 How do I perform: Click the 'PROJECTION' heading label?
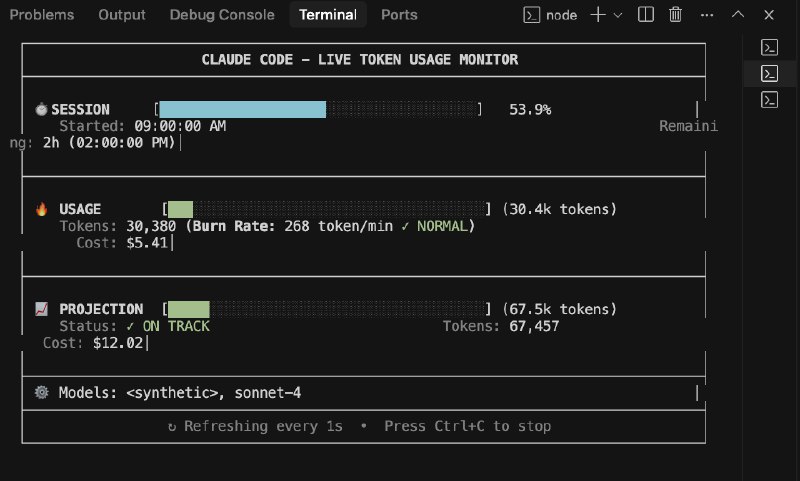click(x=101, y=309)
